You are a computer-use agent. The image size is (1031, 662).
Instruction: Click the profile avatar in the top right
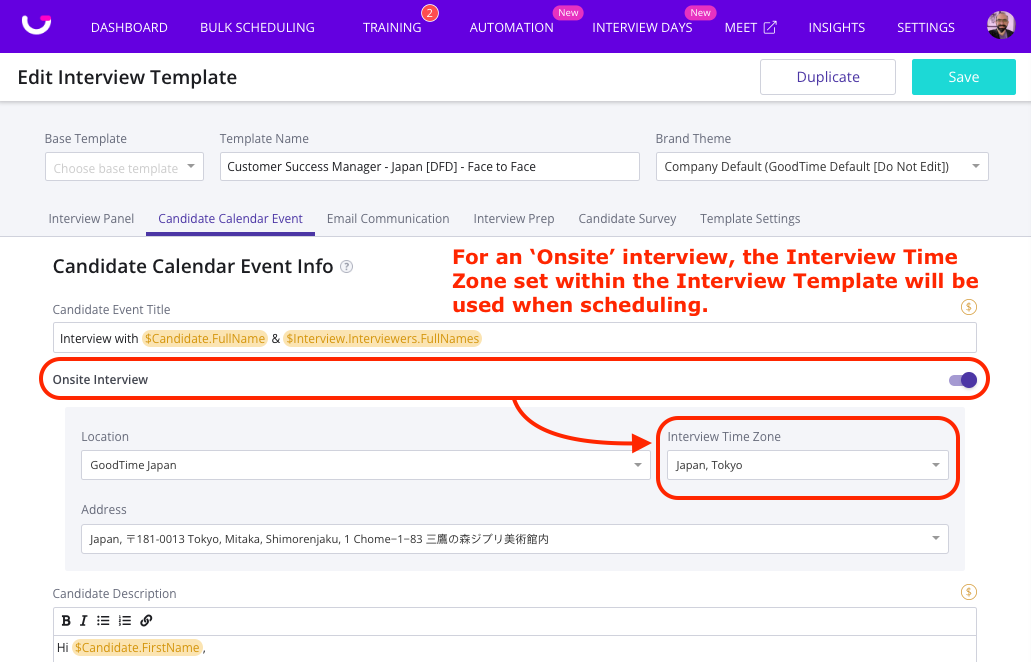1000,26
